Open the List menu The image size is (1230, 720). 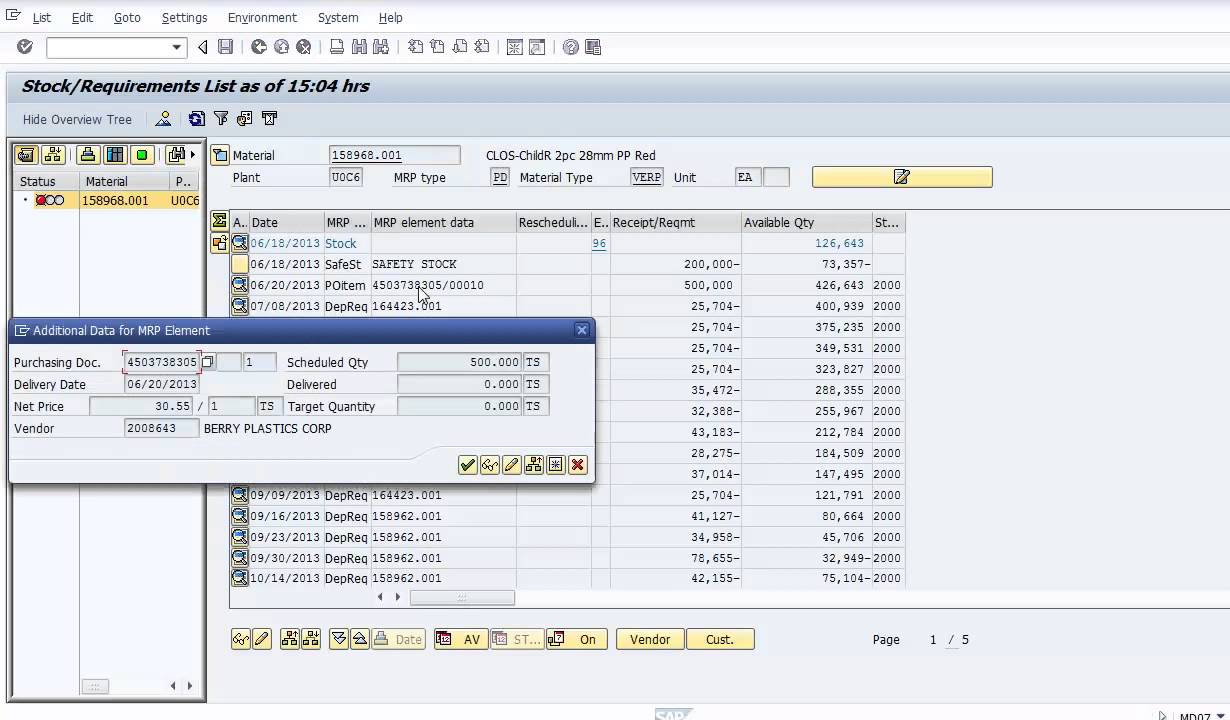point(42,17)
